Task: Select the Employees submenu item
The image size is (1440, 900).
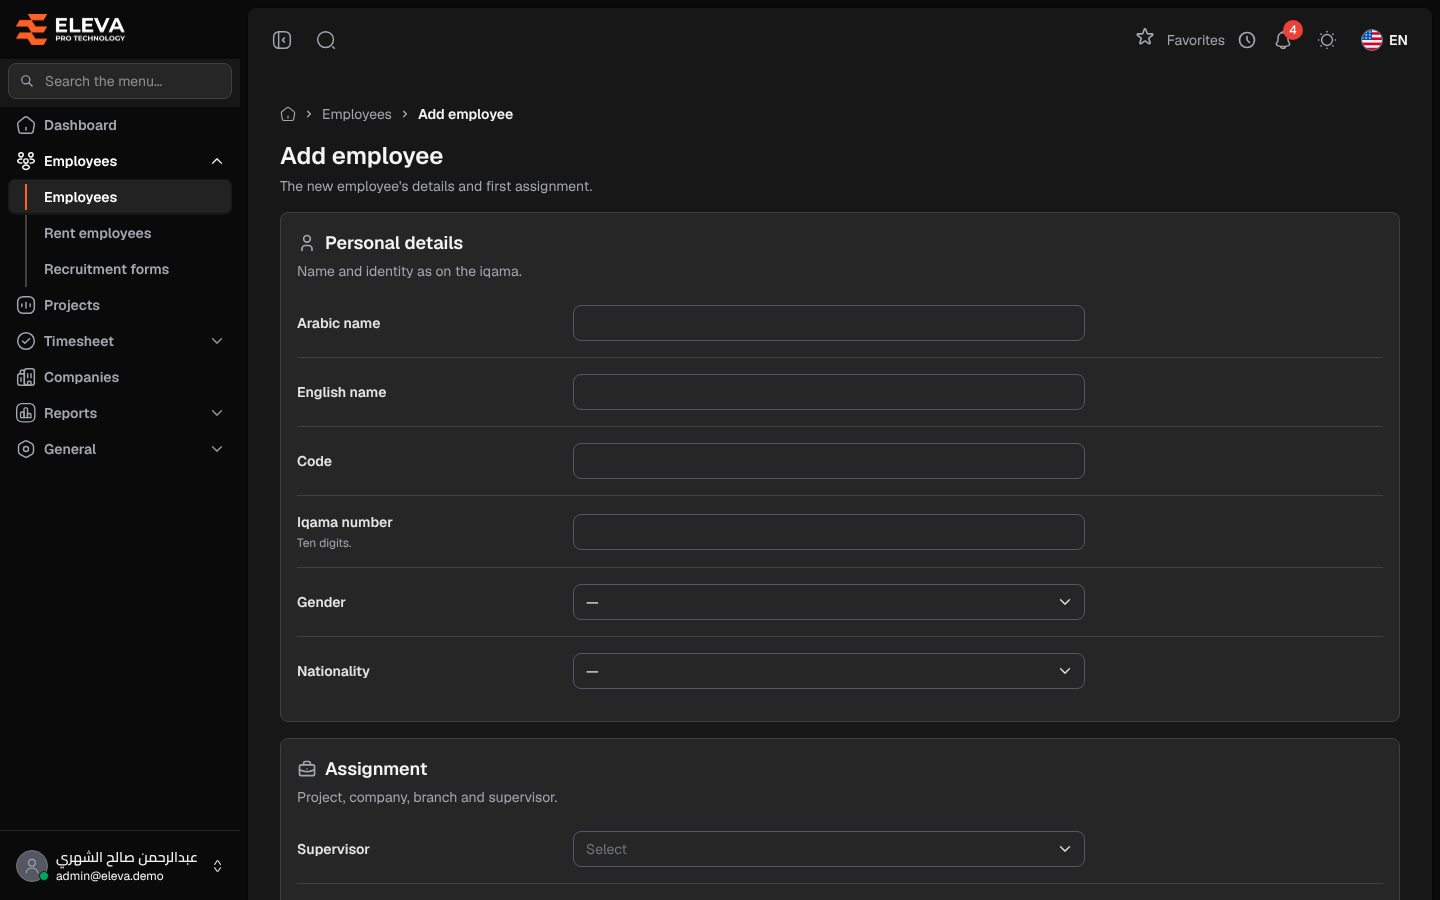Action: click(120, 197)
